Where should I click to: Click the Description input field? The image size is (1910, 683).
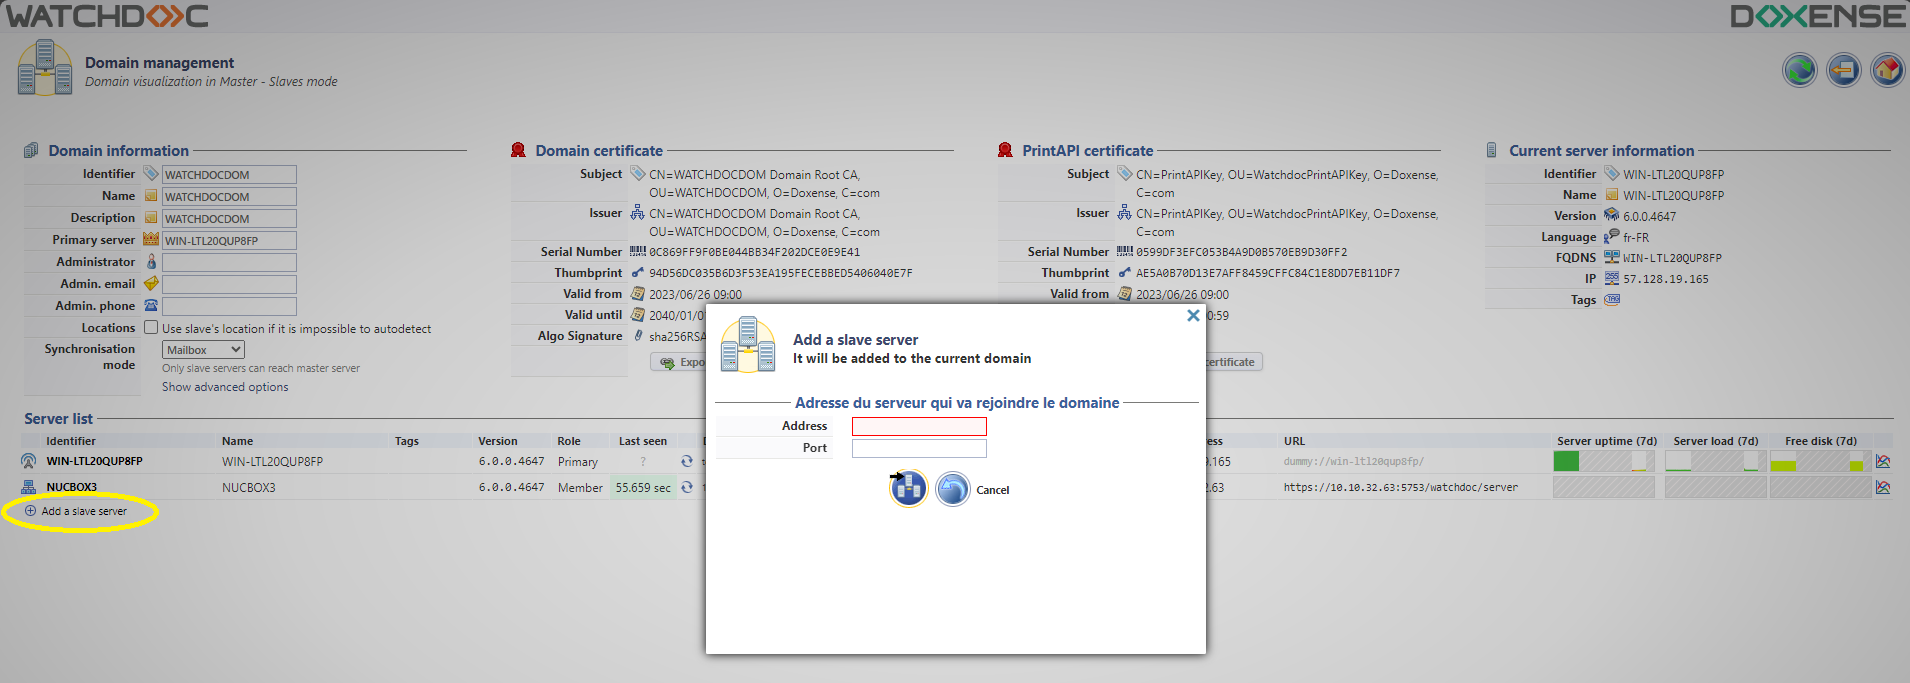tap(229, 219)
